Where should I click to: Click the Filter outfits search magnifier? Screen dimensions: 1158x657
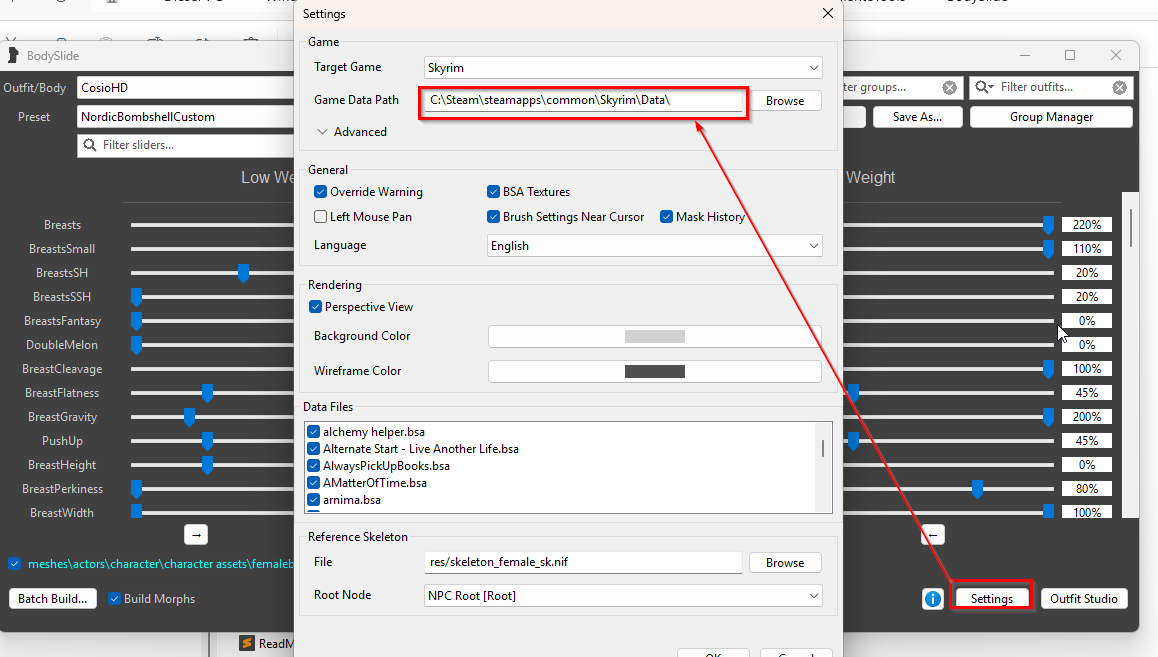[x=984, y=87]
